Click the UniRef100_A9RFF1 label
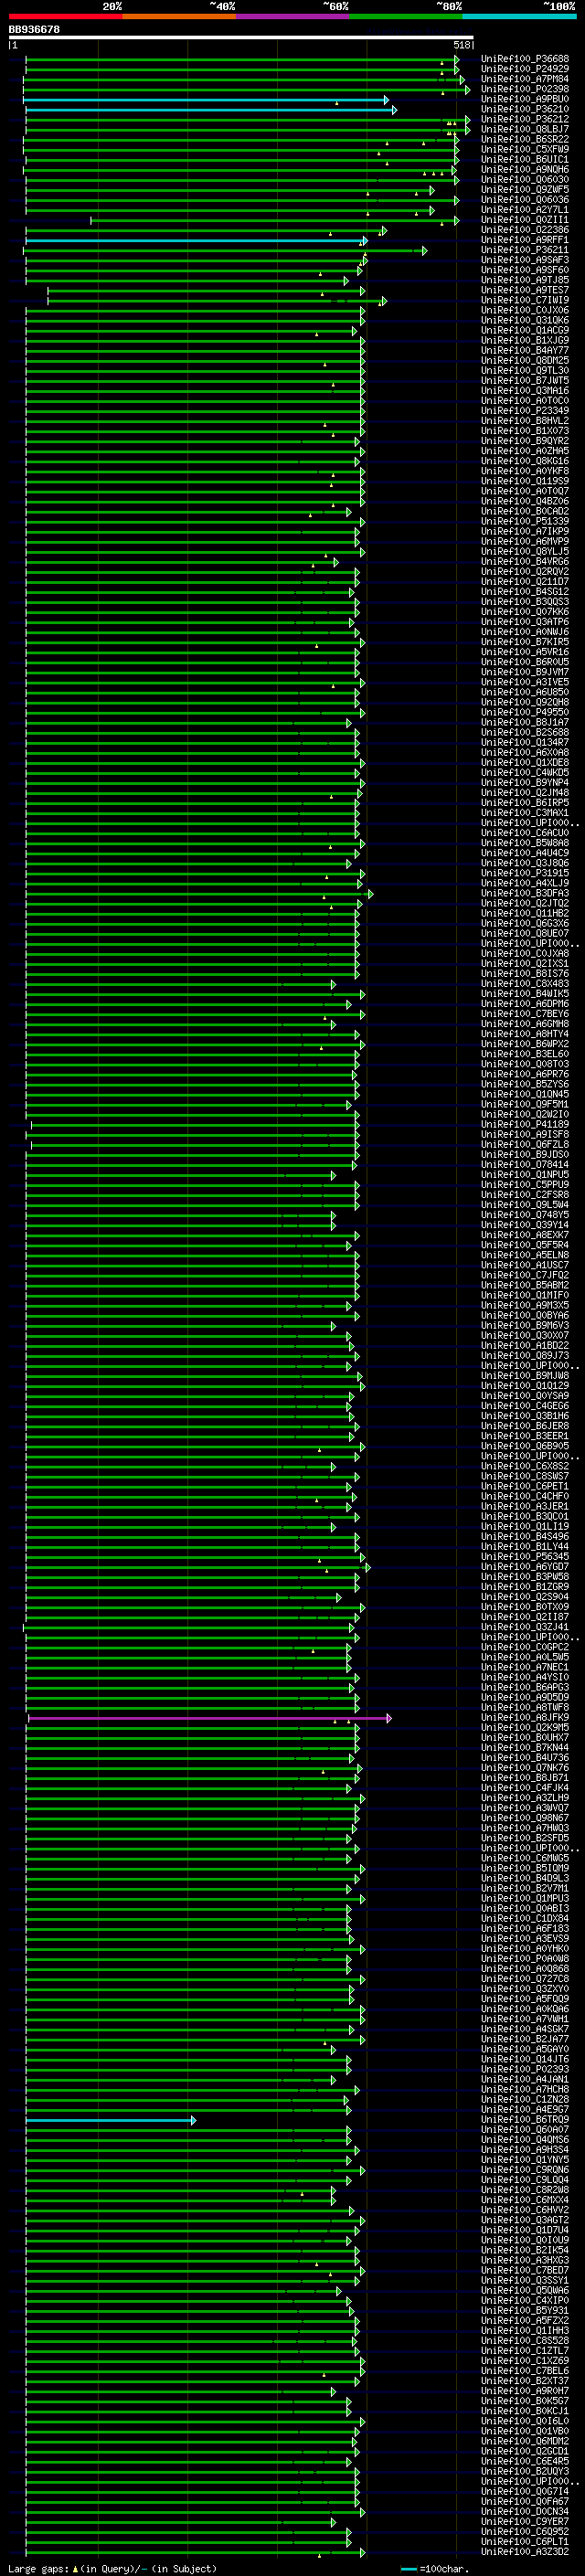The image size is (585, 2576). click(525, 240)
